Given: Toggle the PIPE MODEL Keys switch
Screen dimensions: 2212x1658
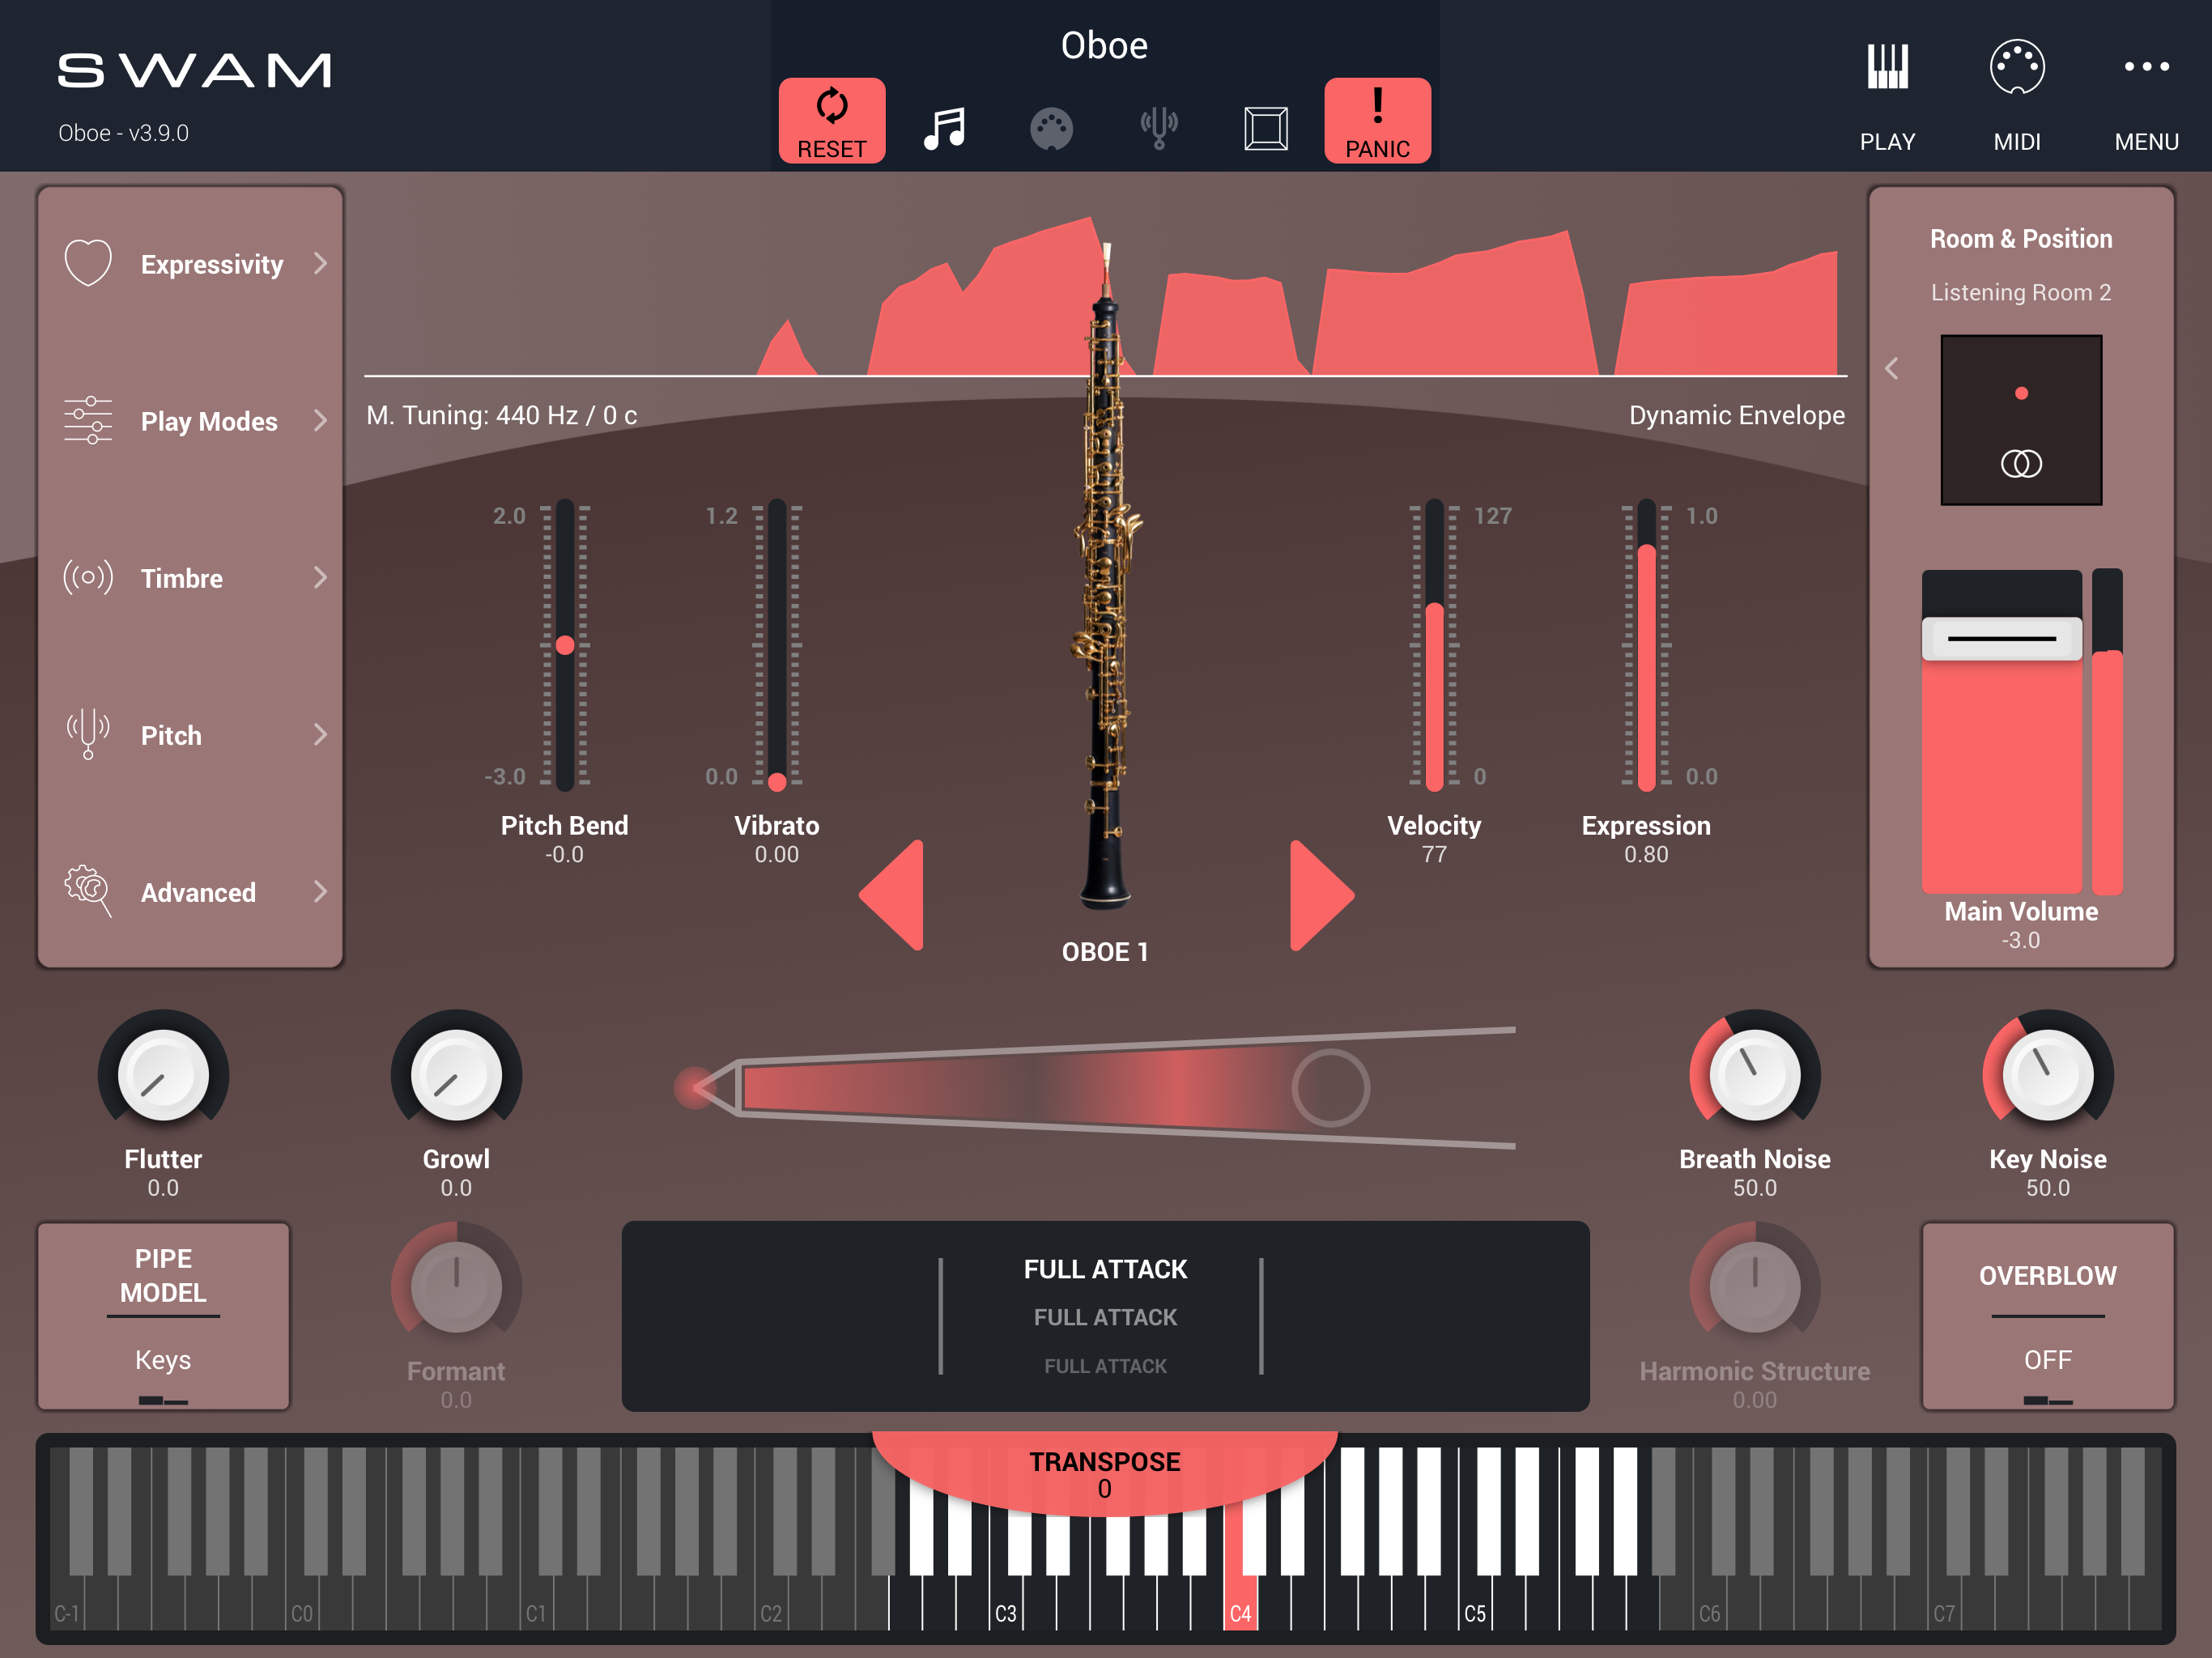Looking at the screenshot, I should 163,1316.
